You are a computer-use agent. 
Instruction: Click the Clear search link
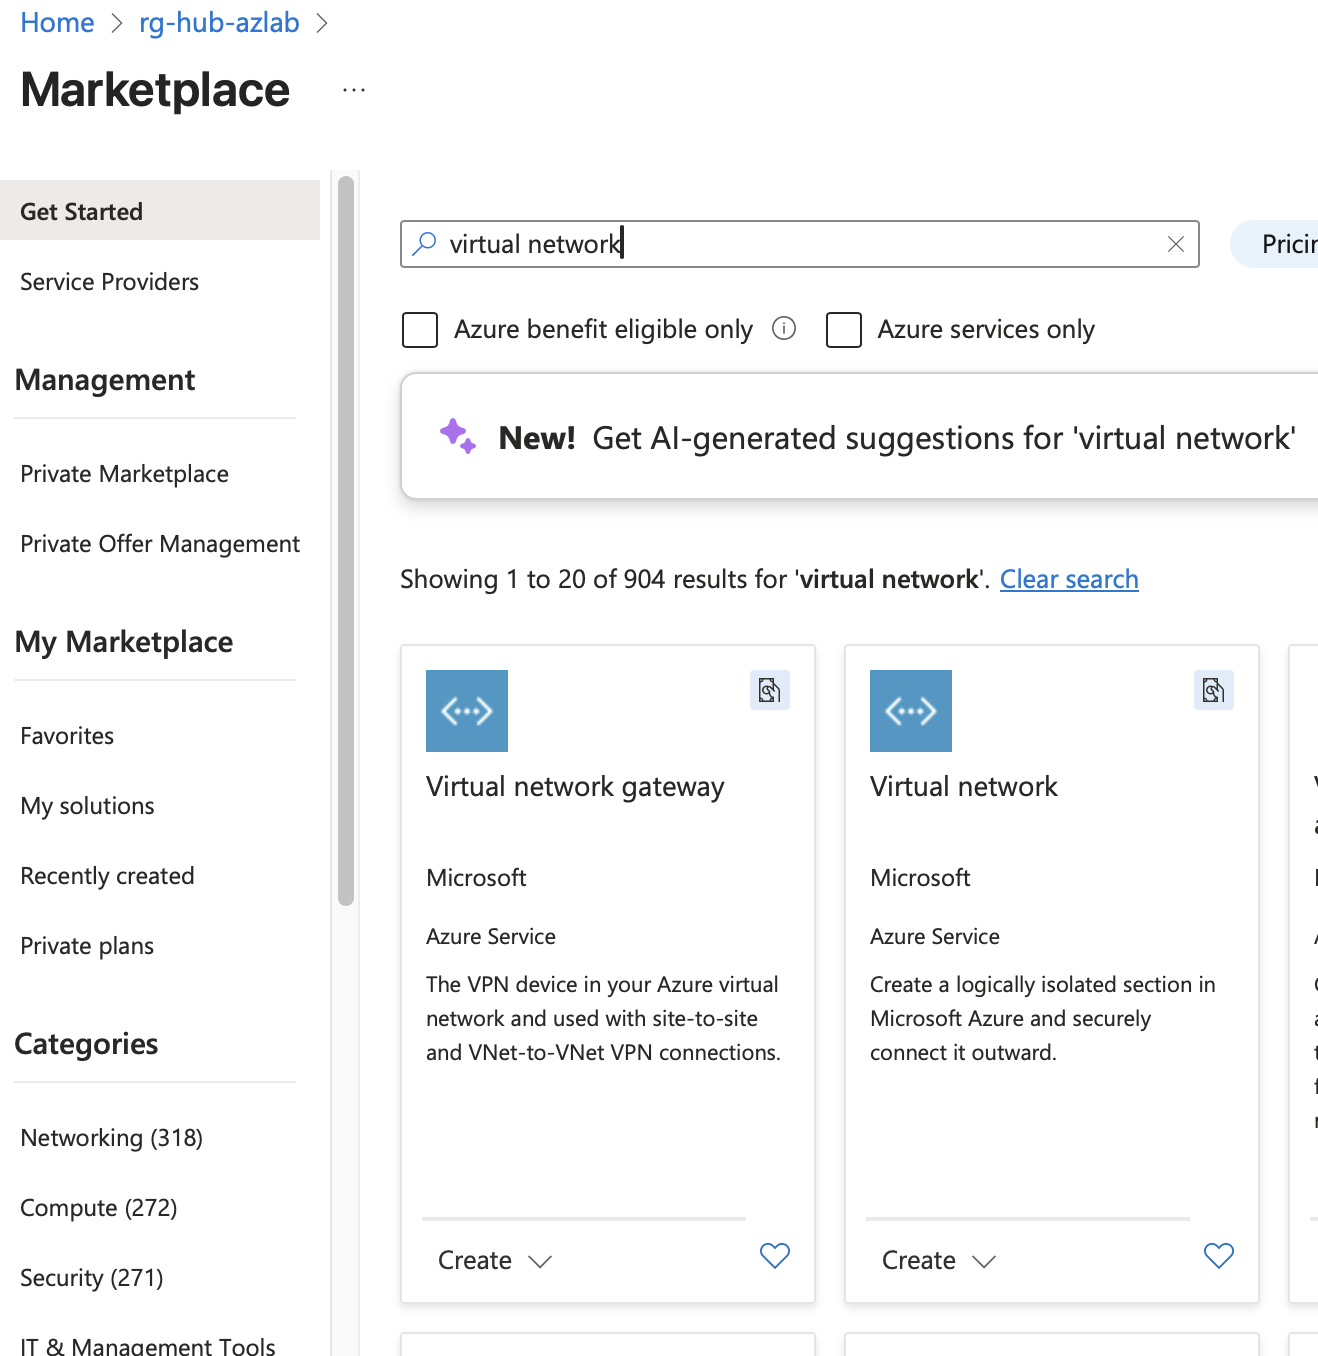point(1069,579)
